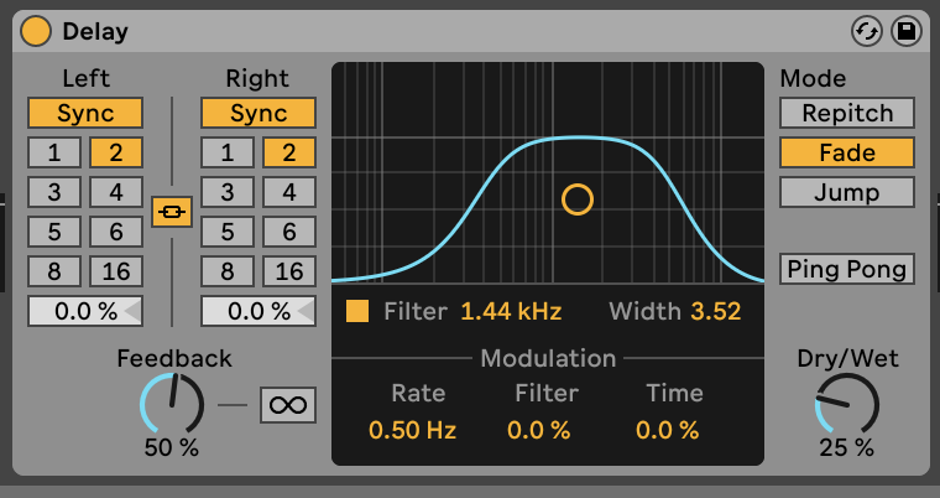Image resolution: width=941 pixels, height=499 pixels.
Task: Select Left delay time 5
Action: (54, 232)
